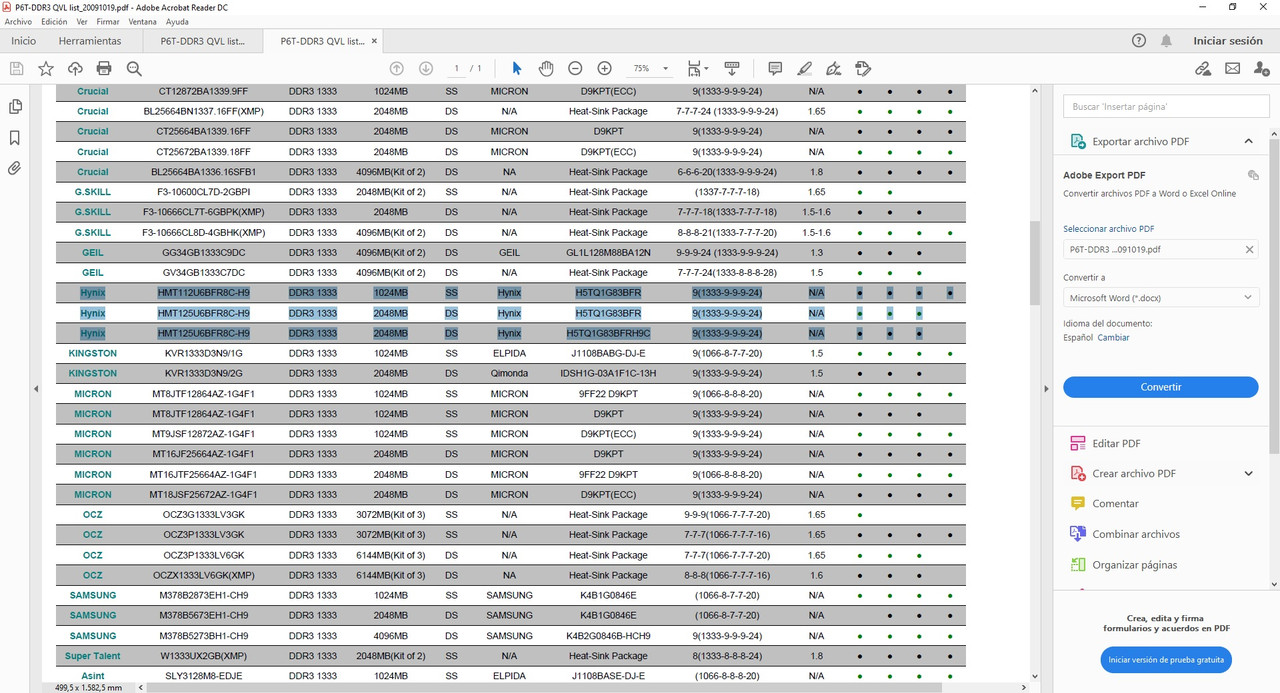1280x693 pixels.
Task: Open the Ayuda menu
Action: click(177, 21)
